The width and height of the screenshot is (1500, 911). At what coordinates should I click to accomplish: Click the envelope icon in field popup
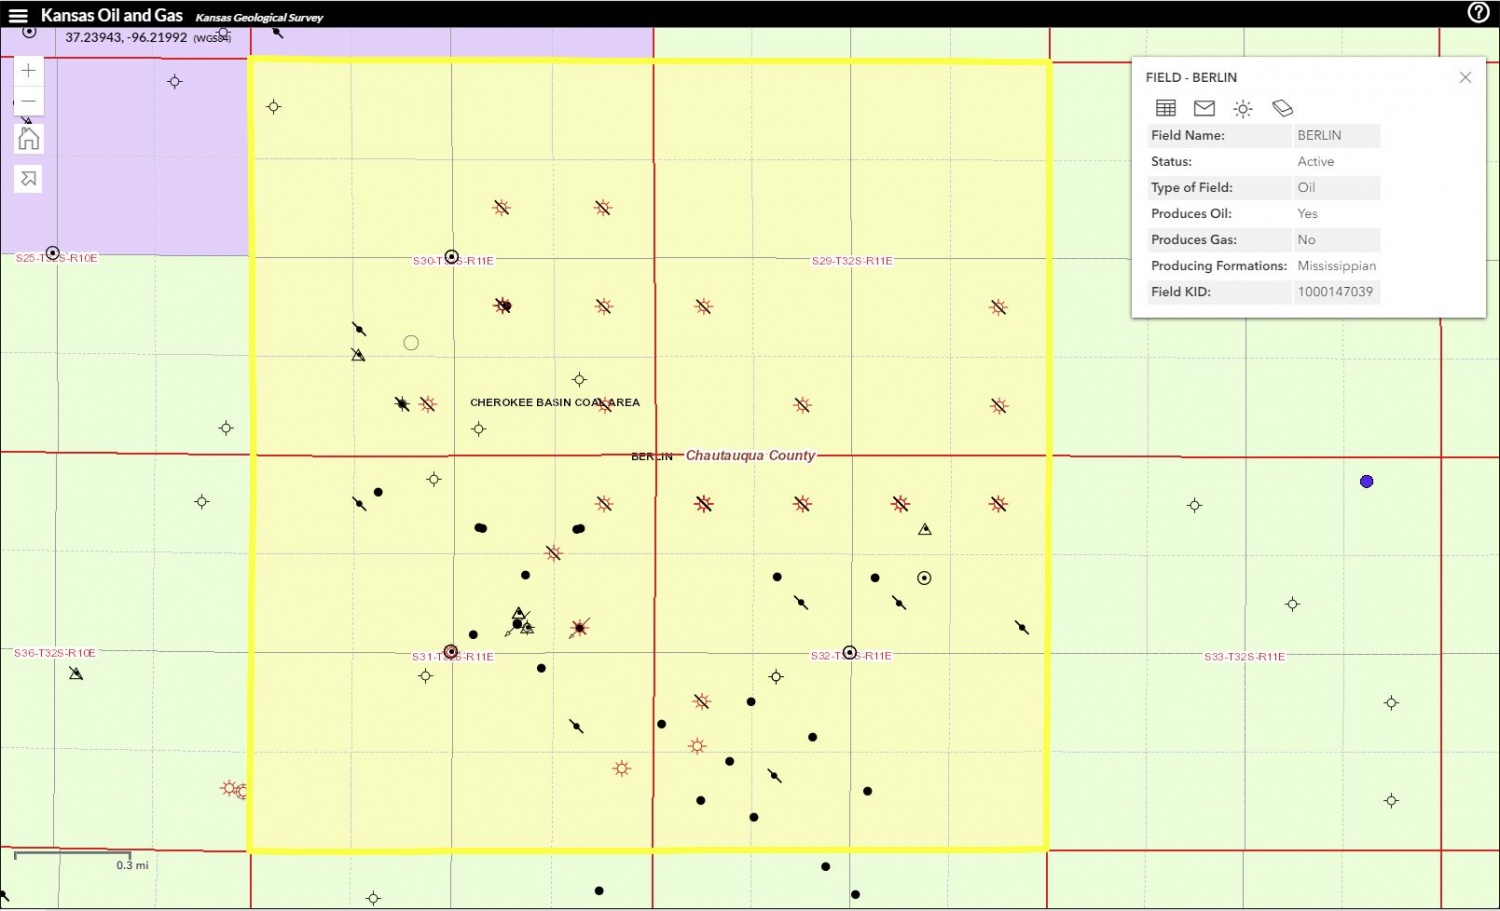1204,108
